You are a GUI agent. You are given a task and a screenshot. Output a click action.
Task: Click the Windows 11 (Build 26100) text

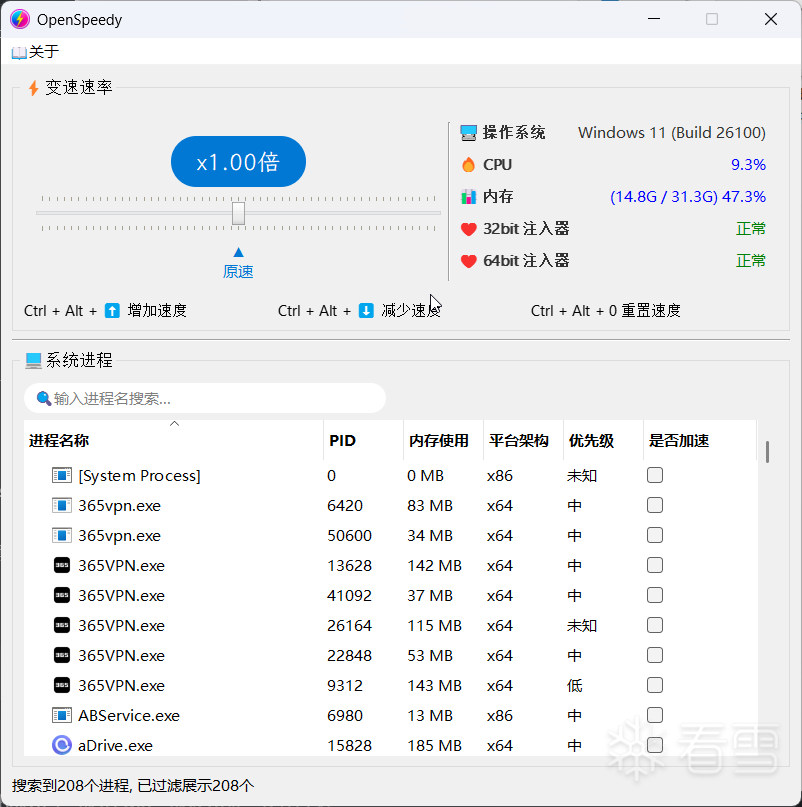coord(672,133)
